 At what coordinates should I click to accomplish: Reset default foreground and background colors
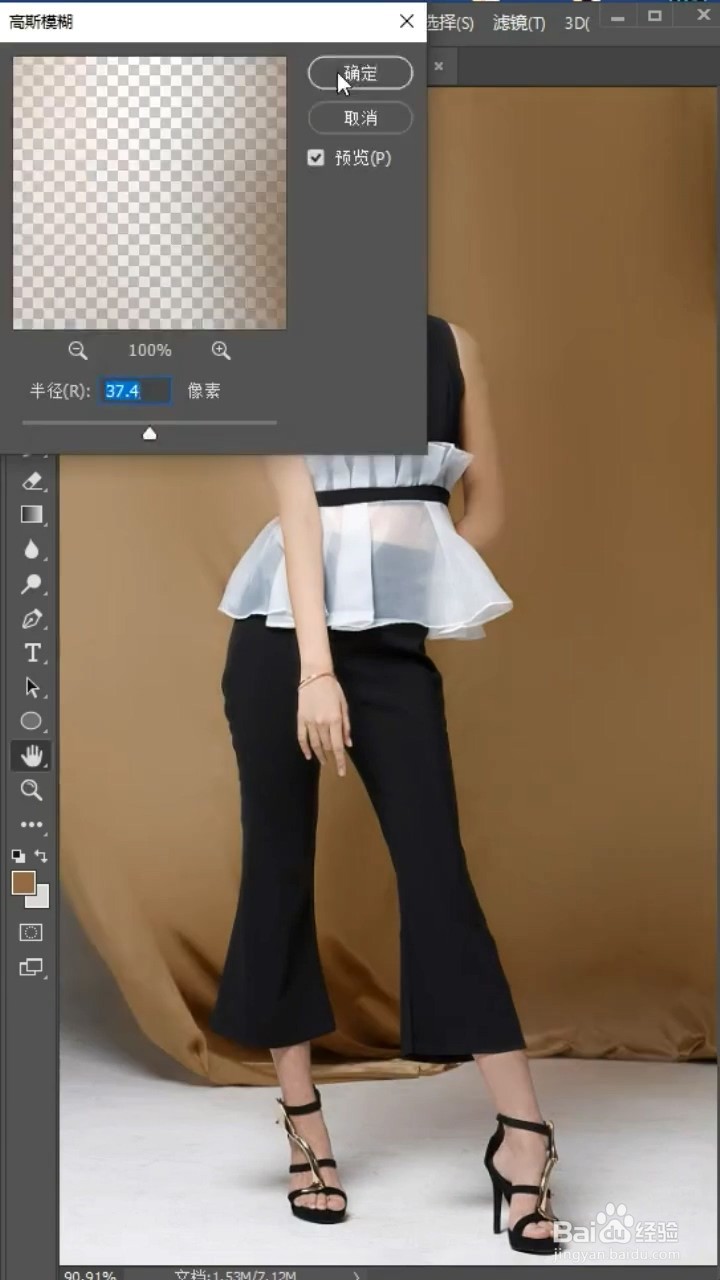(18, 856)
